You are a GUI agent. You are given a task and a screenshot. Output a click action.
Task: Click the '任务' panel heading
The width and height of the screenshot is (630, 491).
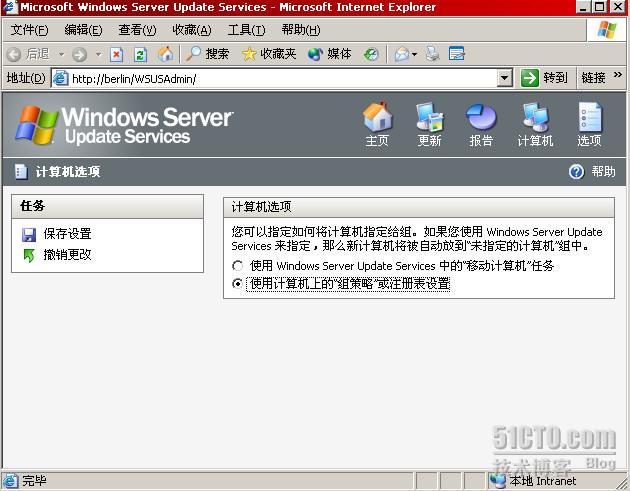32,206
